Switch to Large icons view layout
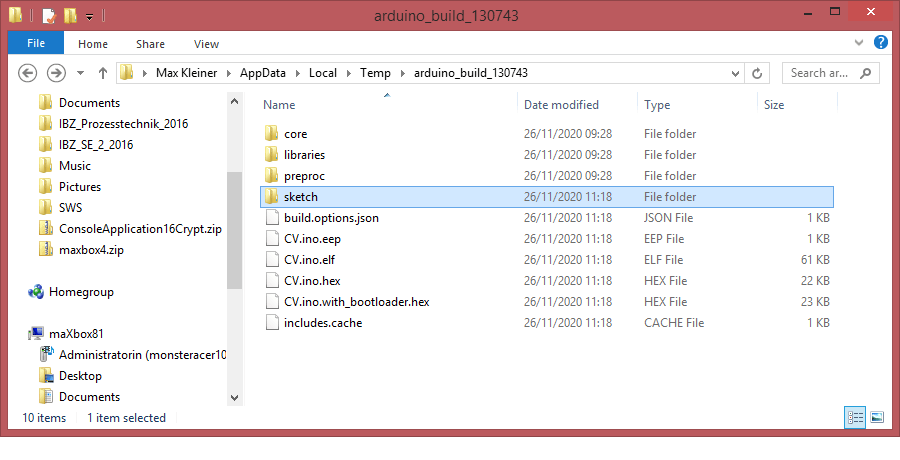 (x=877, y=417)
